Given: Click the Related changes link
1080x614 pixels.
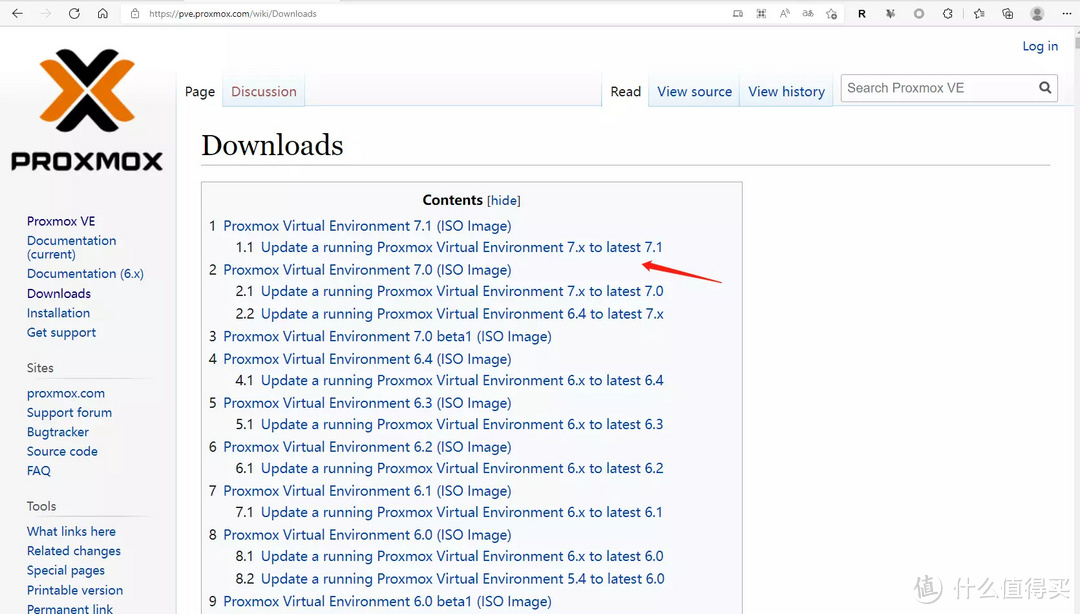Looking at the screenshot, I should (x=74, y=551).
